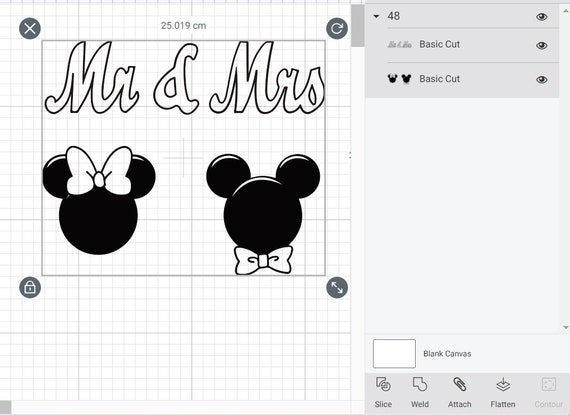
Task: Collapse the group 48 arrow
Action: pos(376,16)
